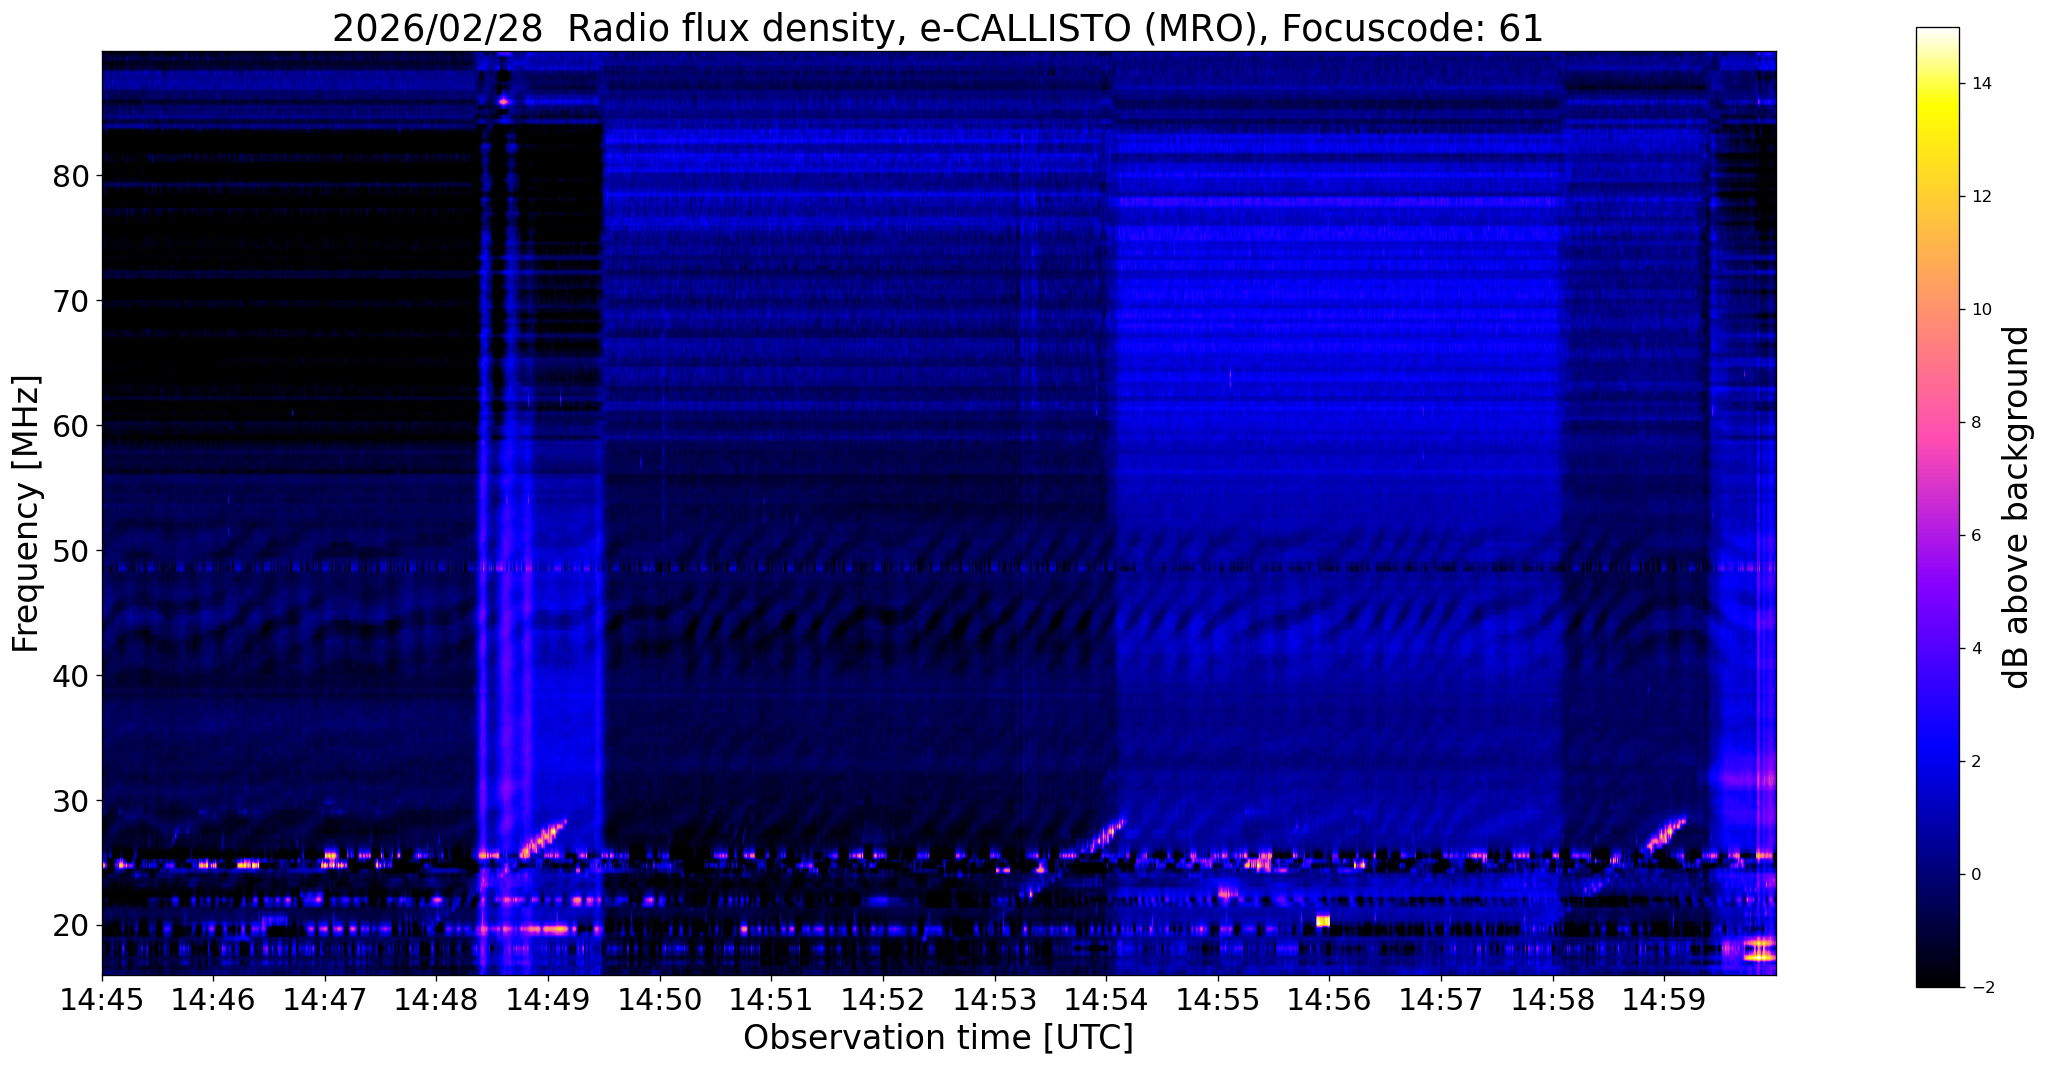The height and width of the screenshot is (1067, 2047).
Task: Select the 'Observation time [UTC]' x-axis label
Action: coord(938,1038)
